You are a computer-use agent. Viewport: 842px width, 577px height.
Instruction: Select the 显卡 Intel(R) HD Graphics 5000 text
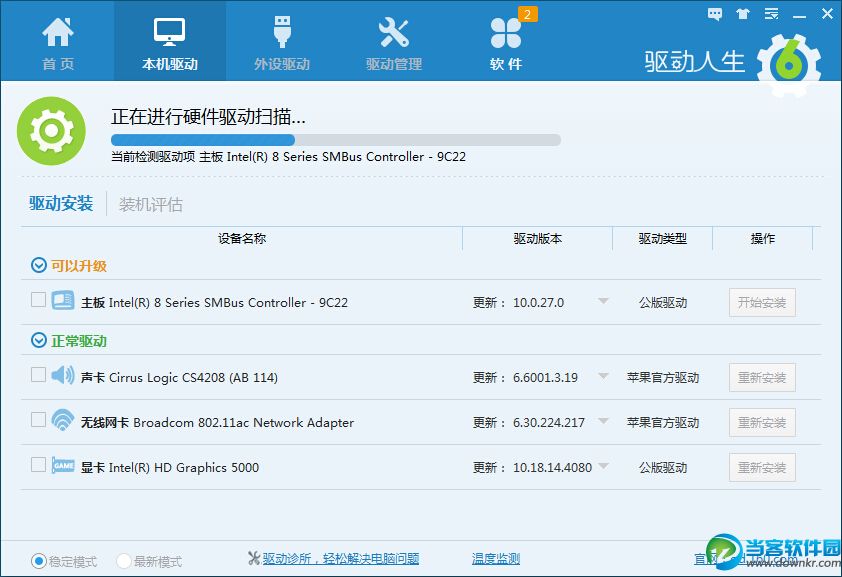click(x=170, y=468)
